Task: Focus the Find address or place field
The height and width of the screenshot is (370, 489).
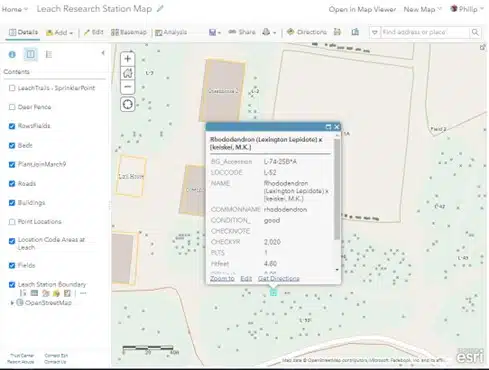Action: (424, 32)
